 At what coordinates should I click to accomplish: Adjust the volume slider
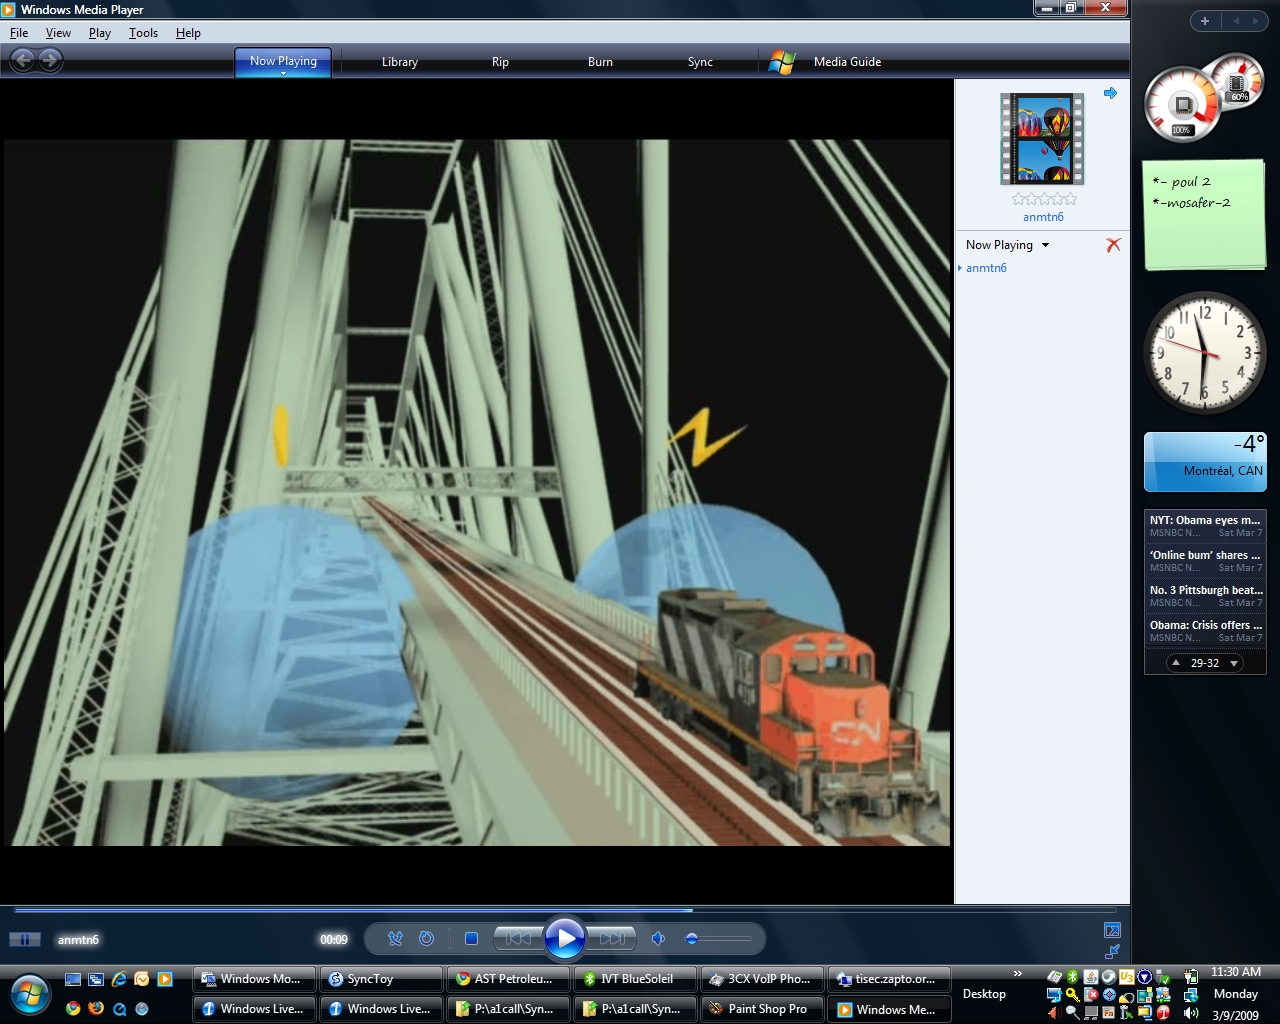[x=718, y=939]
